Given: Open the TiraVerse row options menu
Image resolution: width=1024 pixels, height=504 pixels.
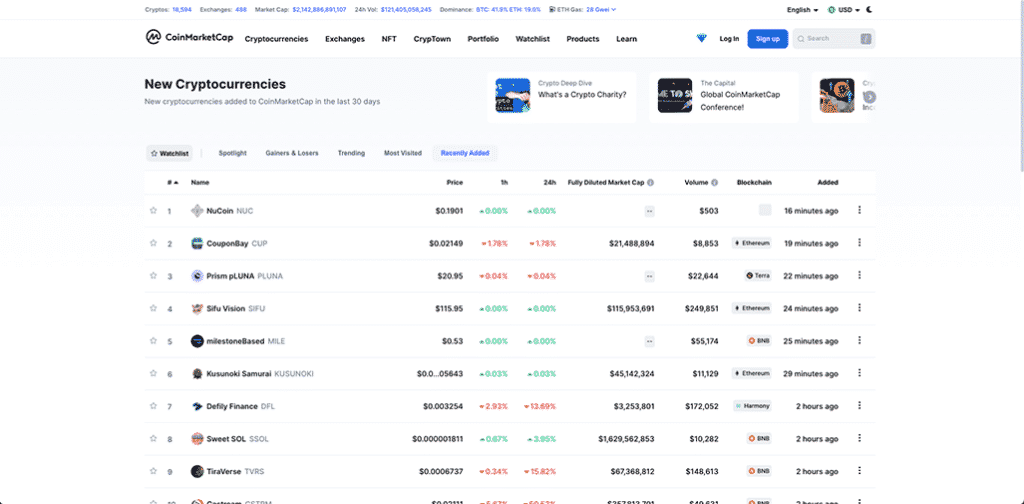Looking at the screenshot, I should tap(859, 470).
